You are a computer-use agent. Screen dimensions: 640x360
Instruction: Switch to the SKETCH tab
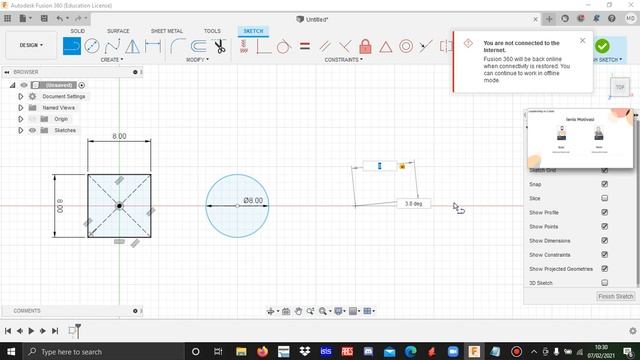[x=253, y=31]
